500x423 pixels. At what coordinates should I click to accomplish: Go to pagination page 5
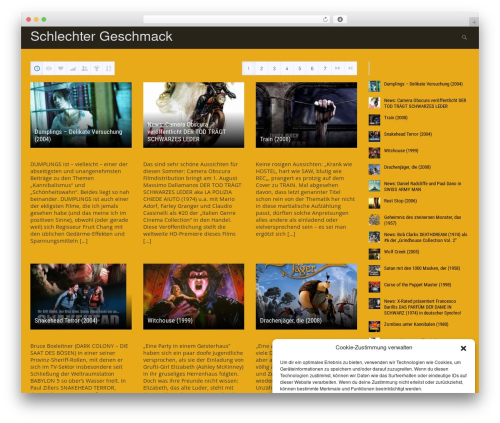pos(299,68)
